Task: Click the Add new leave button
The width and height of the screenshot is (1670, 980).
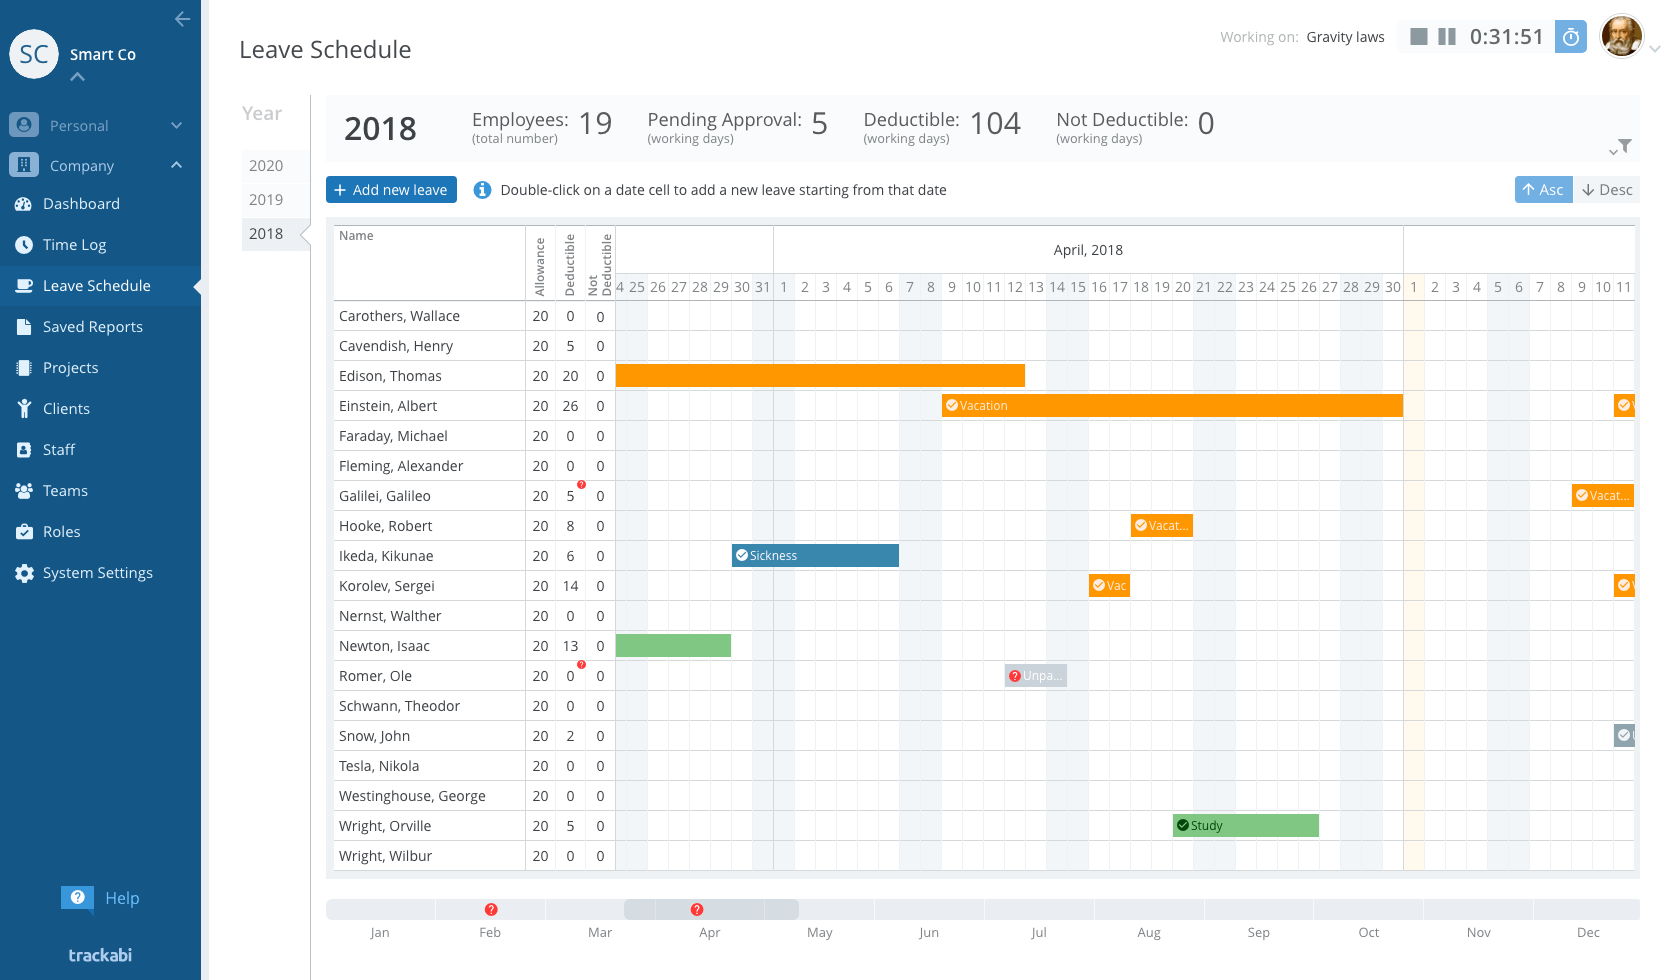Action: coord(391,189)
